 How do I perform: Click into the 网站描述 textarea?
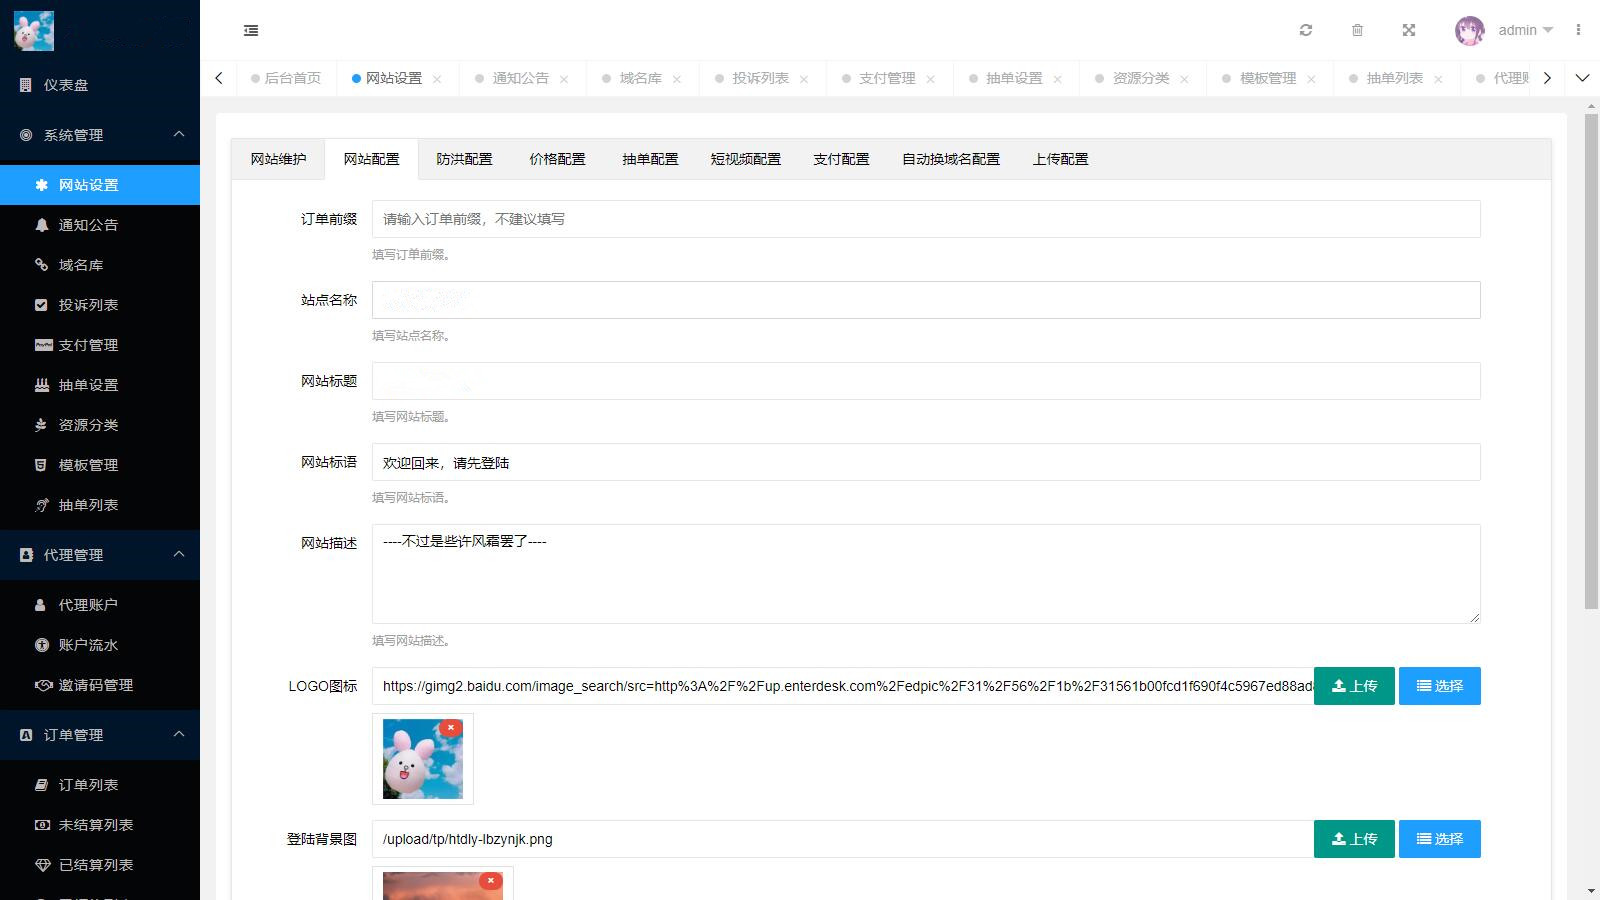[926, 574]
